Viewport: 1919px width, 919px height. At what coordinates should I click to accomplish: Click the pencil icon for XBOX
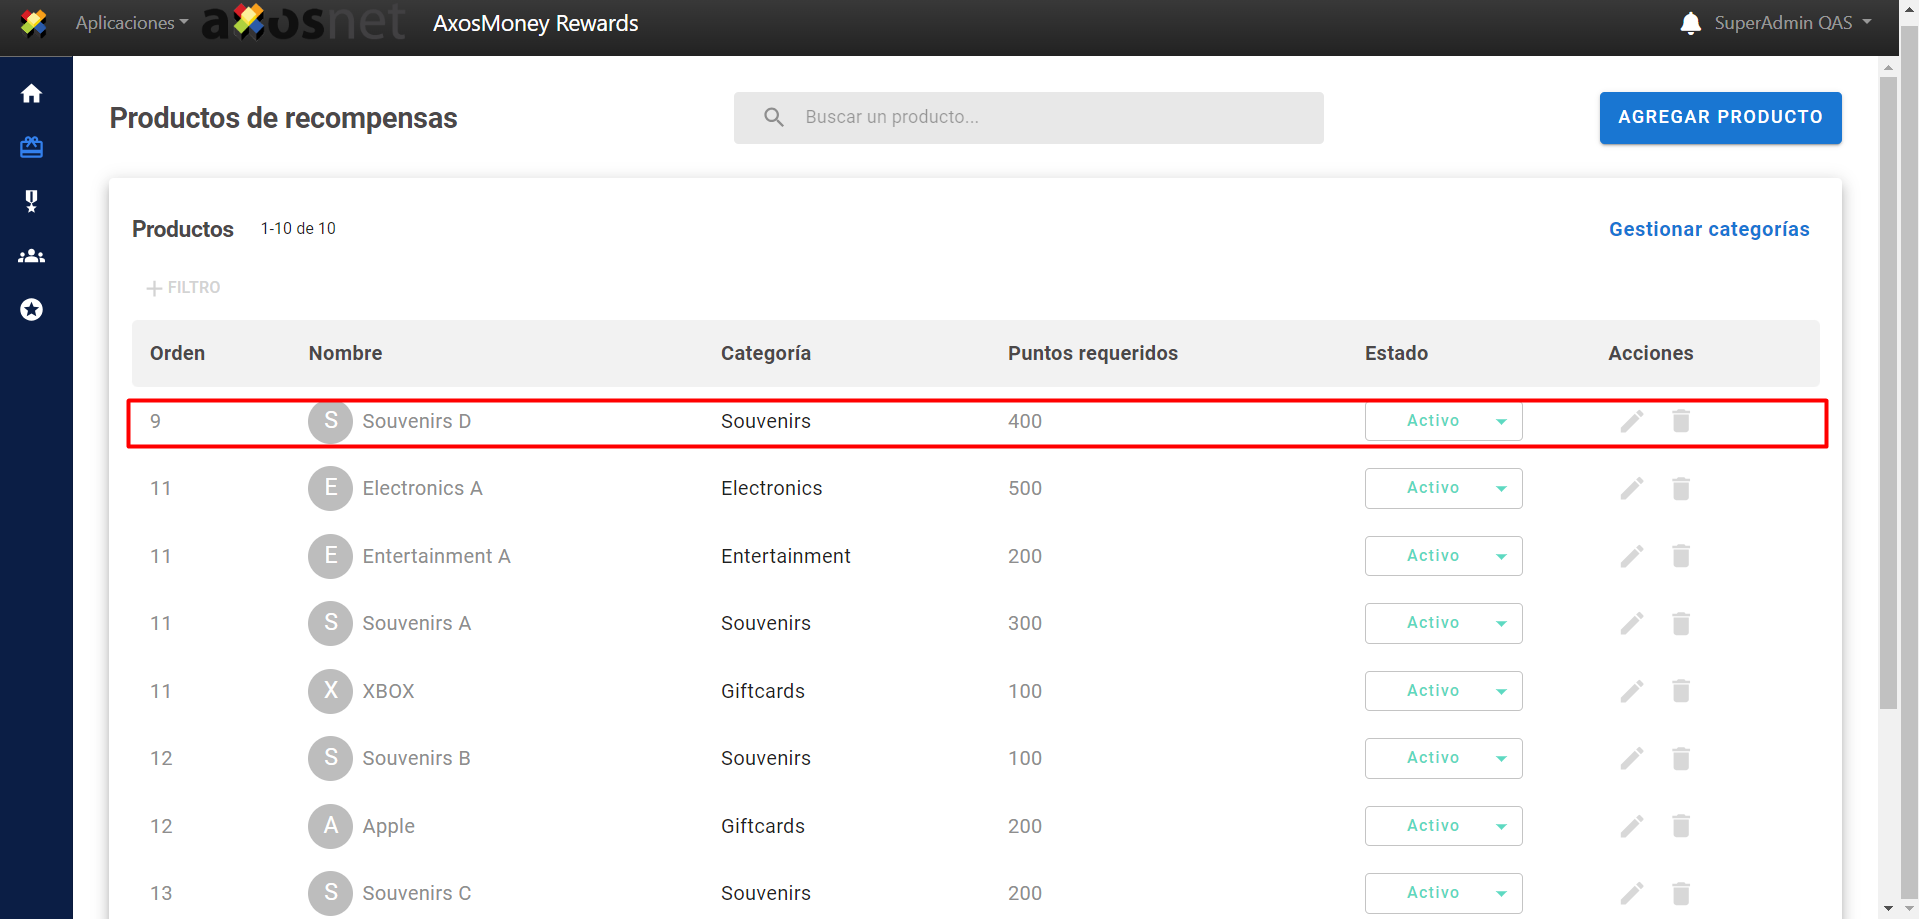pos(1631,691)
